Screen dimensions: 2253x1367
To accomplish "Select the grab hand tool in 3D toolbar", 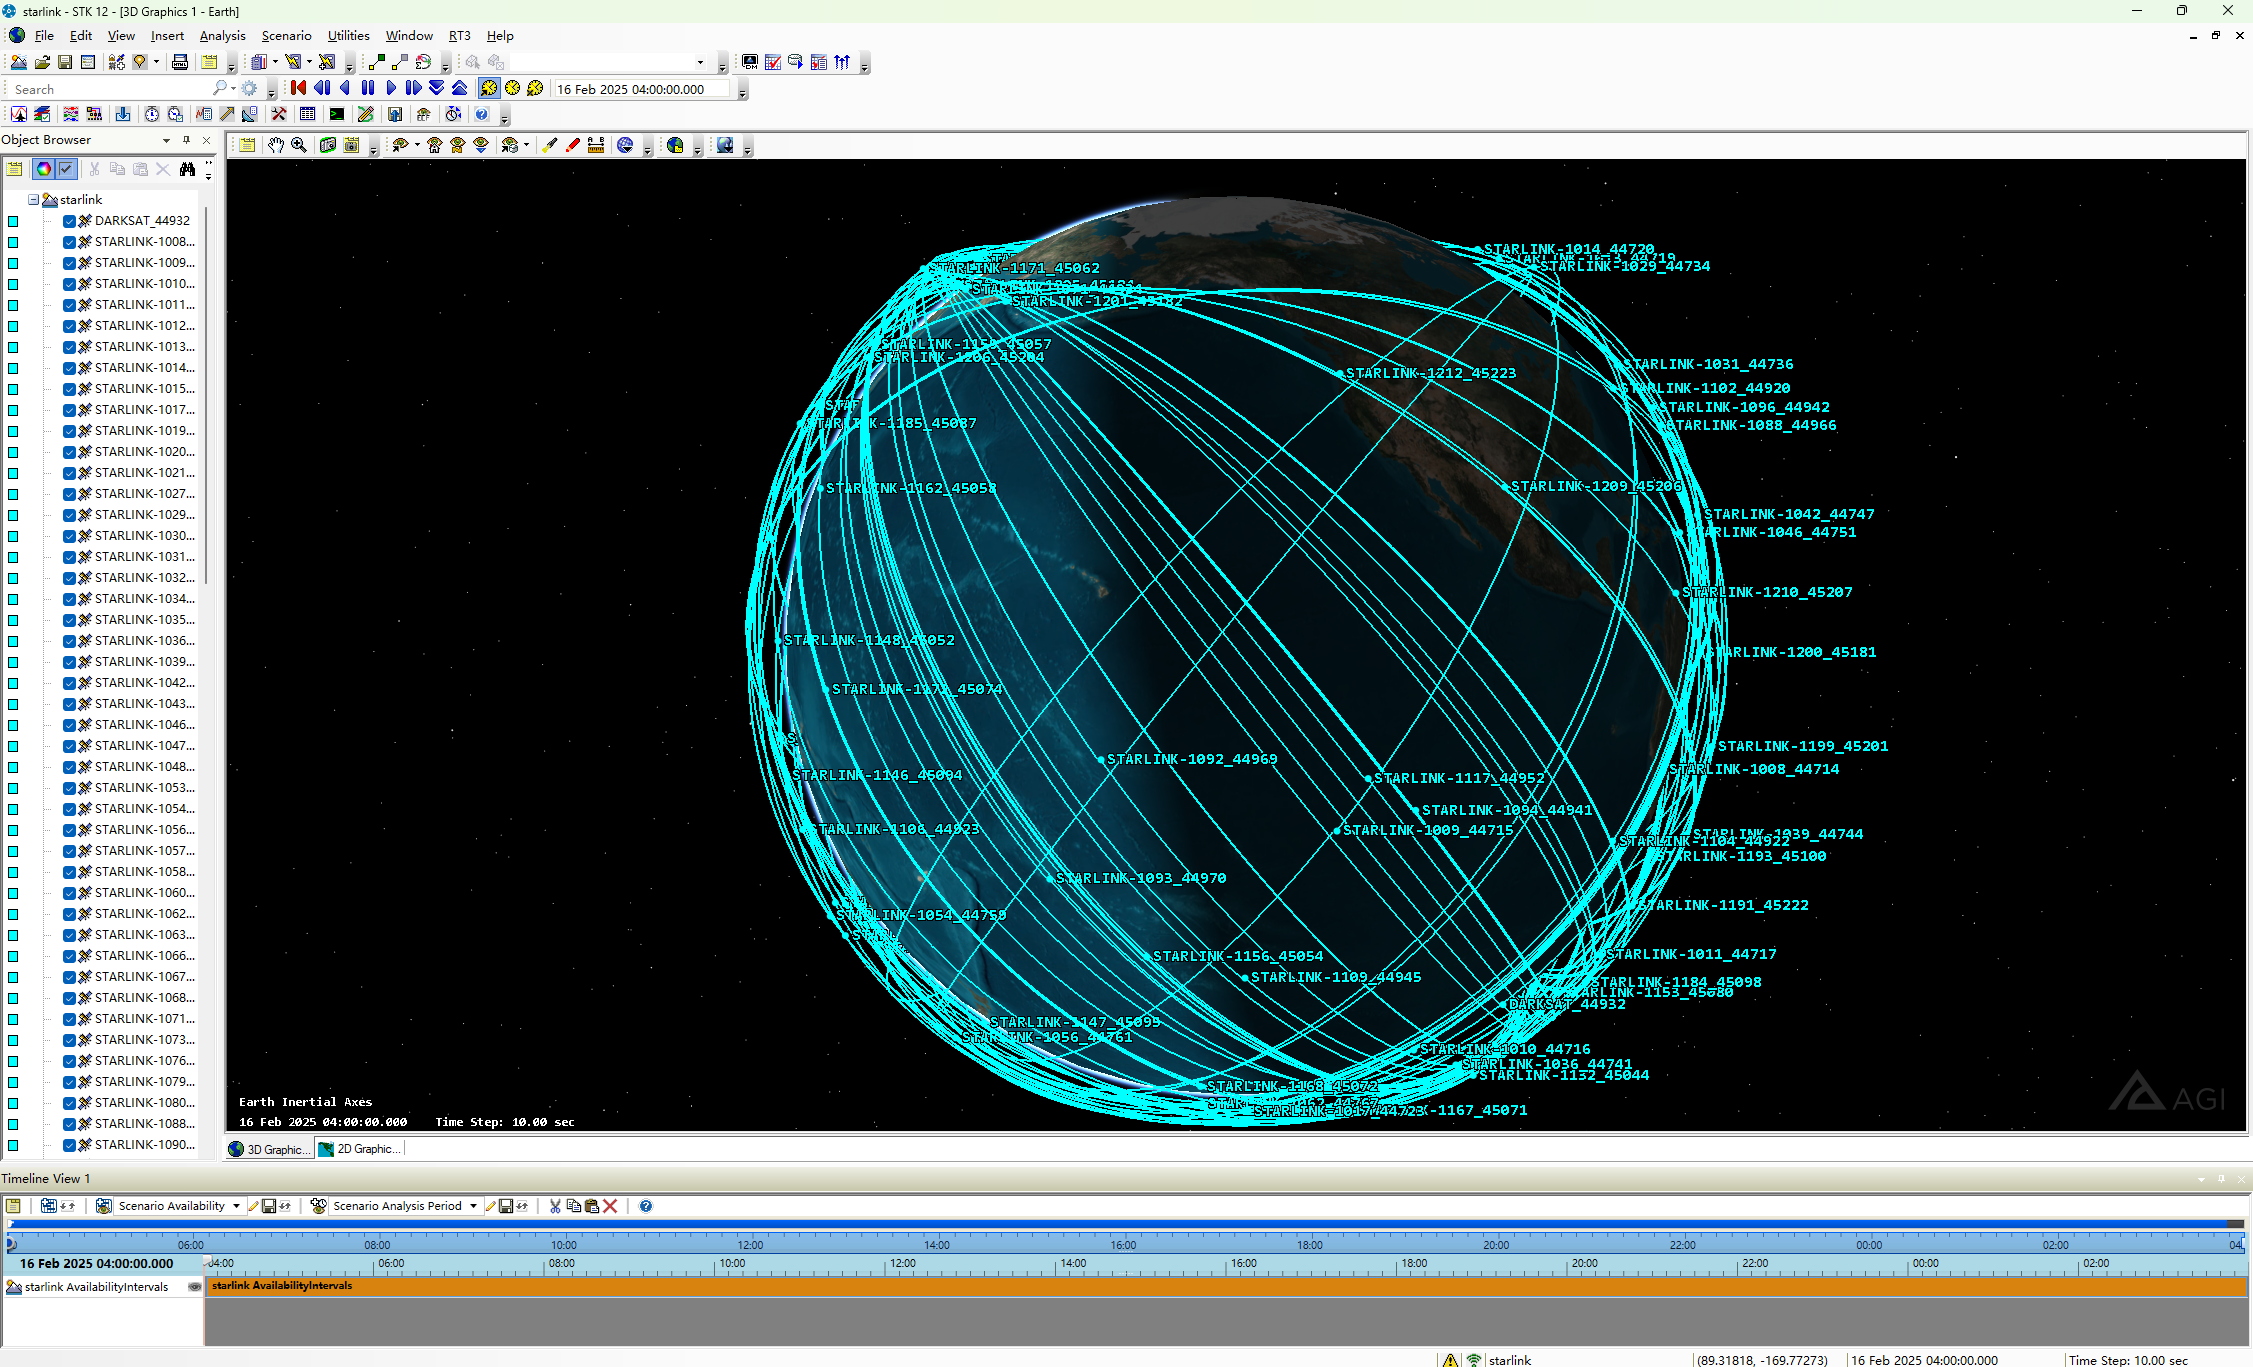I will point(275,146).
